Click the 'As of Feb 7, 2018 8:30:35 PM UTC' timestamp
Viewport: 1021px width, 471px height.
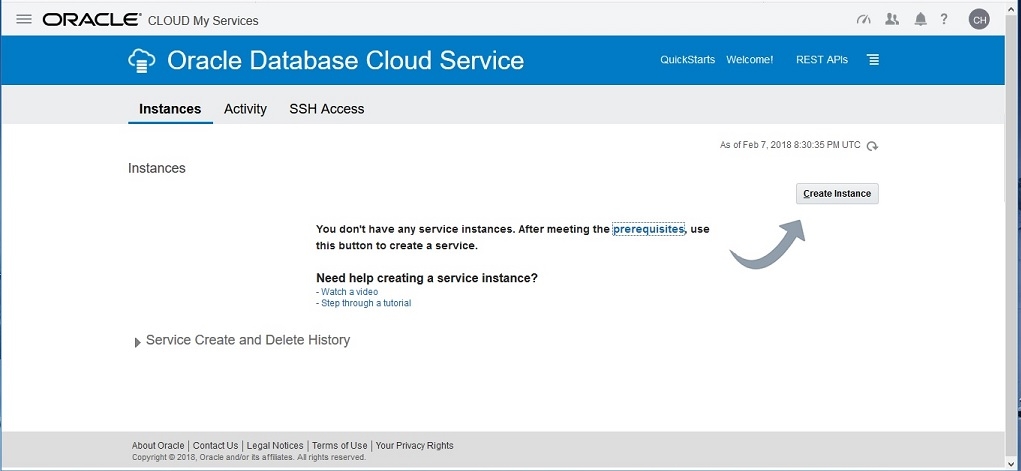click(x=790, y=145)
